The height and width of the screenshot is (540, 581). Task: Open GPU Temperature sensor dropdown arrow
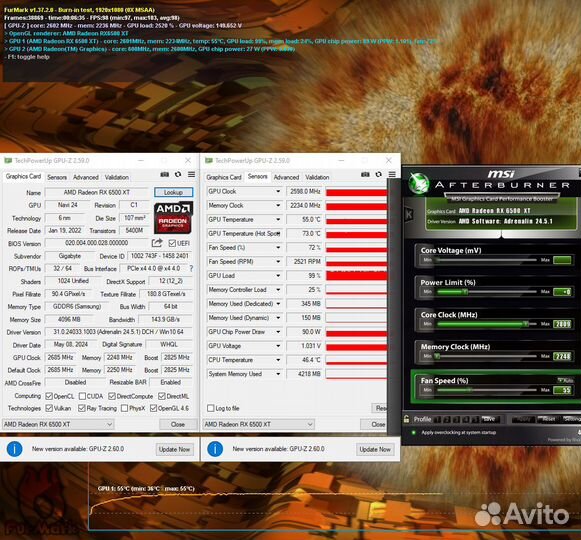click(278, 219)
